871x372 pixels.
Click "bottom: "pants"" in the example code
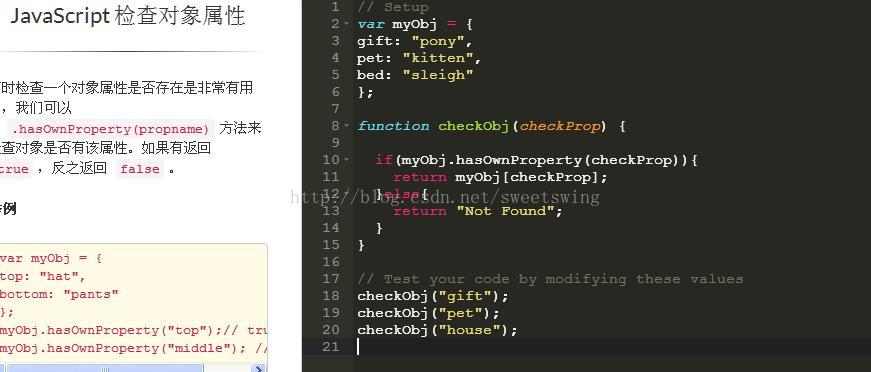pyautogui.click(x=59, y=294)
